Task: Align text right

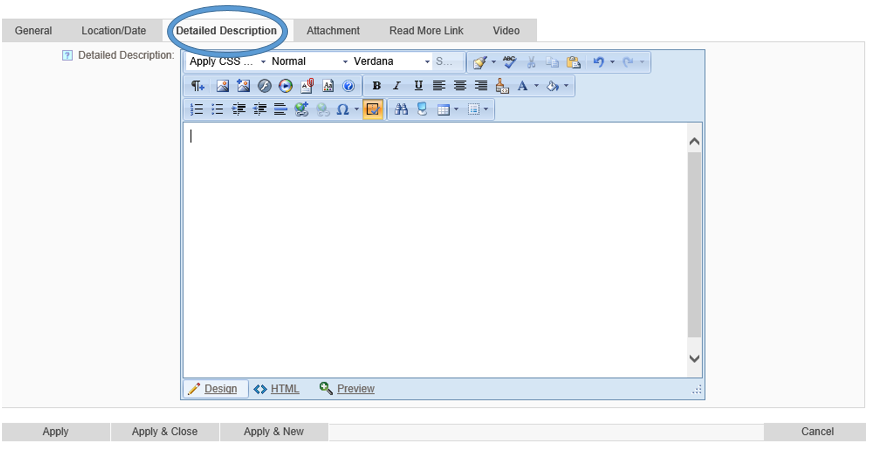Action: [481, 85]
